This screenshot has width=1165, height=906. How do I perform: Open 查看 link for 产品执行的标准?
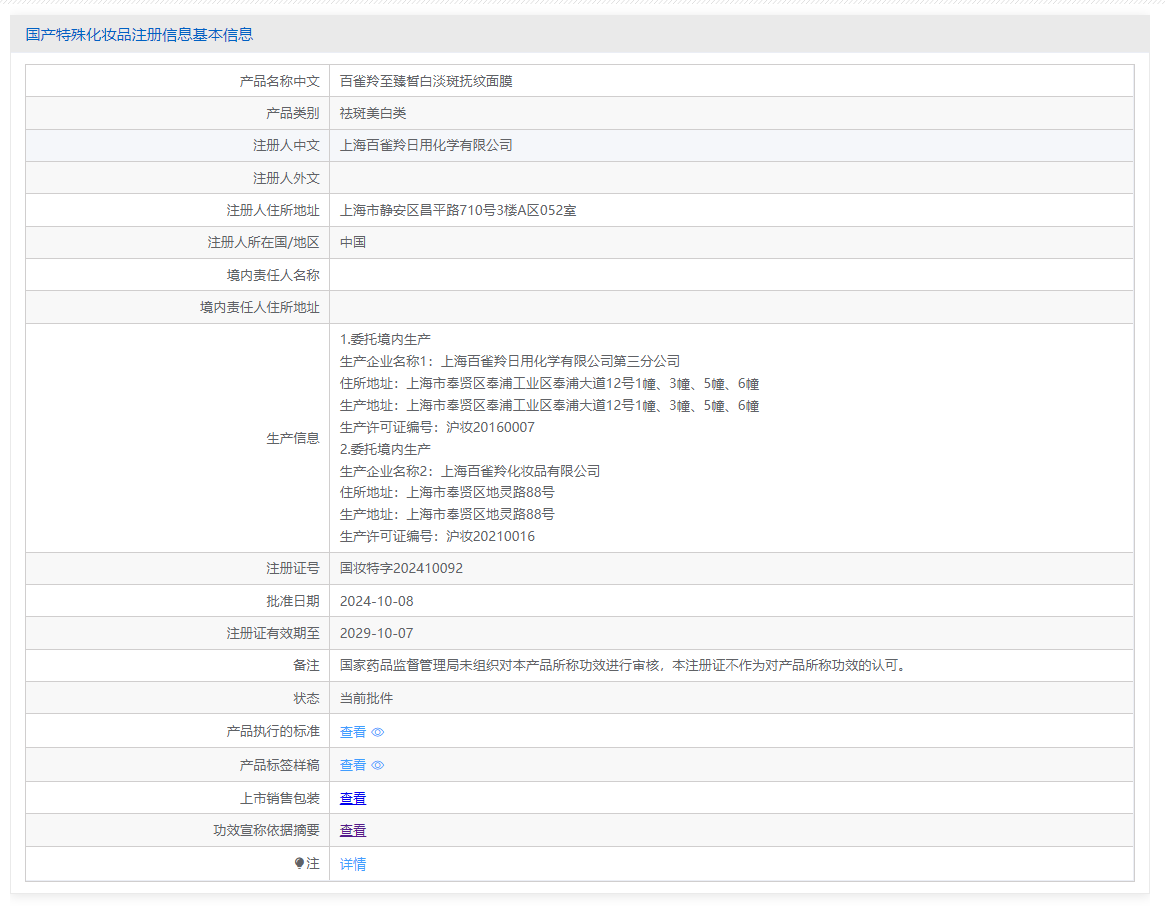click(x=353, y=732)
